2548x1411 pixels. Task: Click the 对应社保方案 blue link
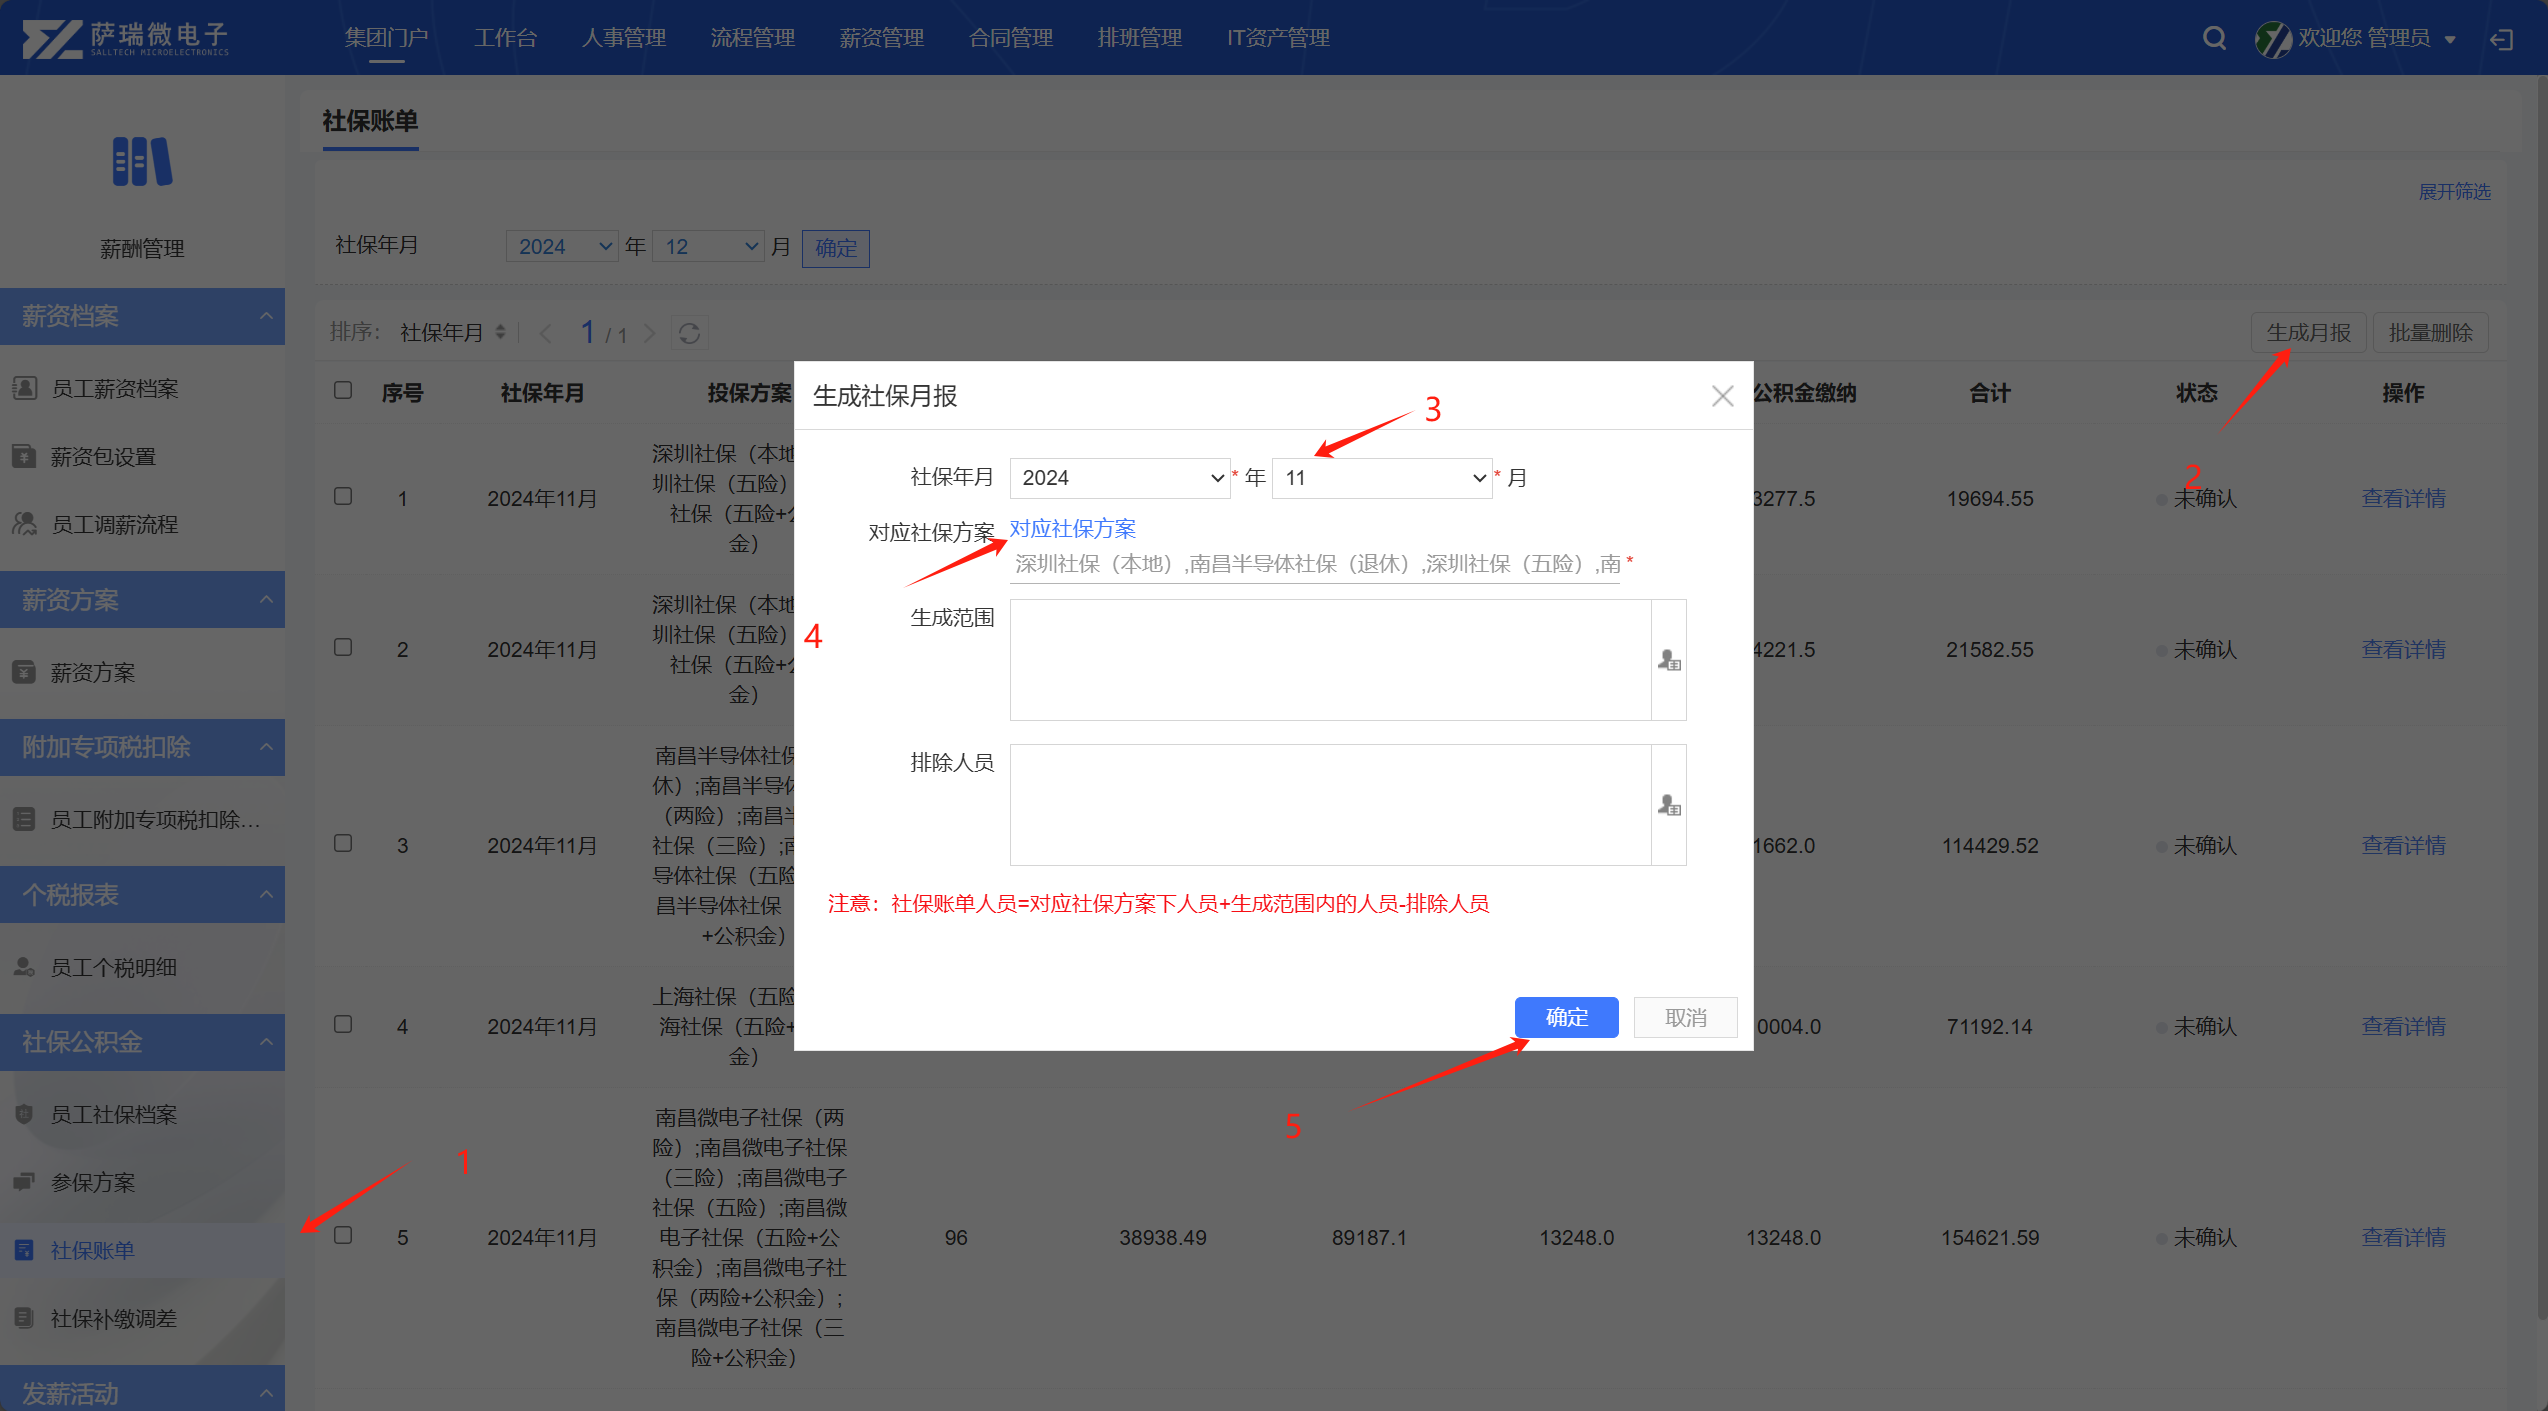[1072, 529]
